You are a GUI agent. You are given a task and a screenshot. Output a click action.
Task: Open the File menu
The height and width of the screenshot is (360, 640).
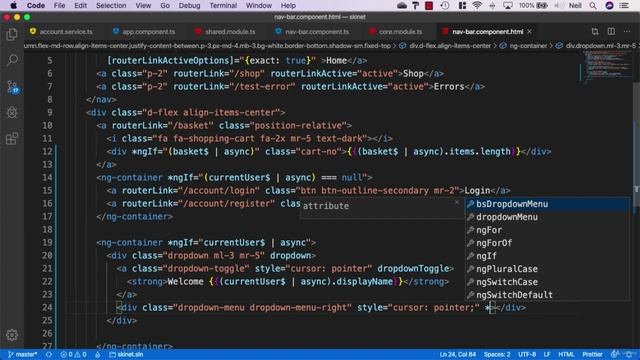pos(59,5)
